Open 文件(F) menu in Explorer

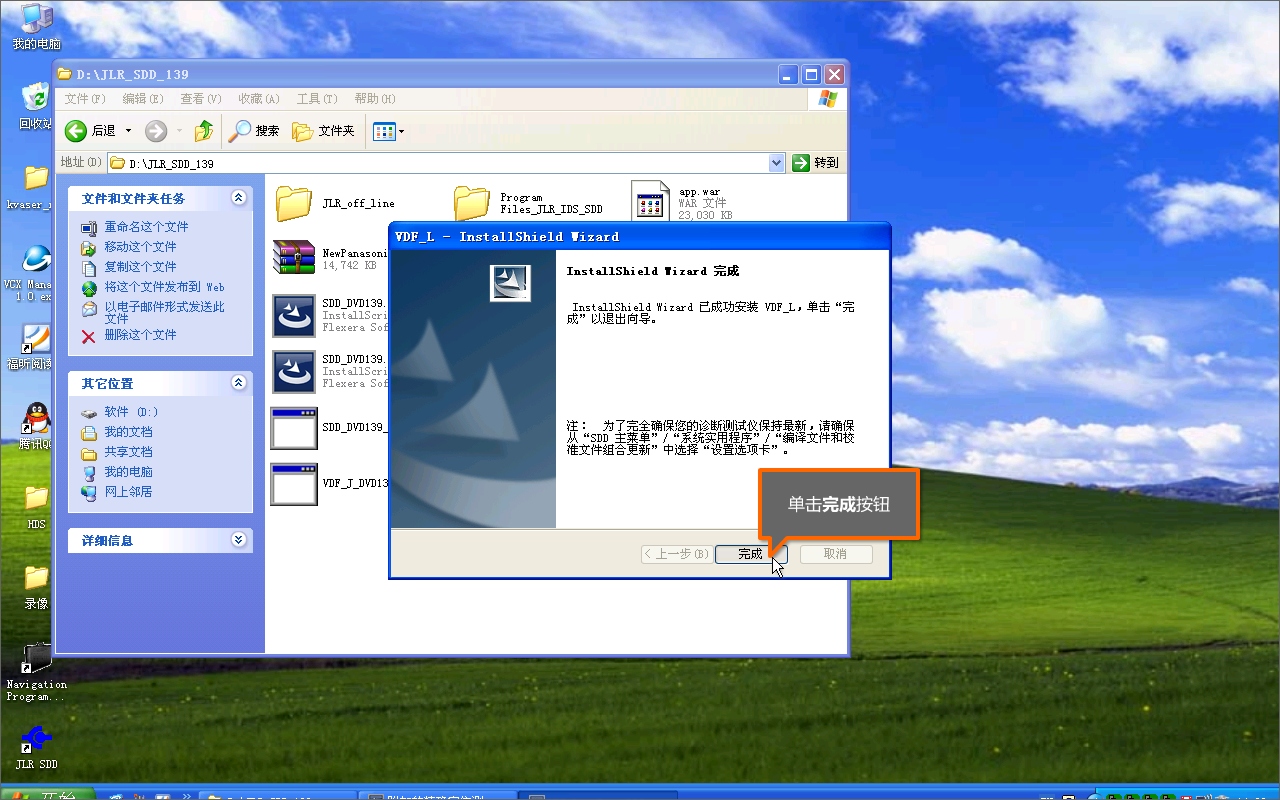coord(85,99)
